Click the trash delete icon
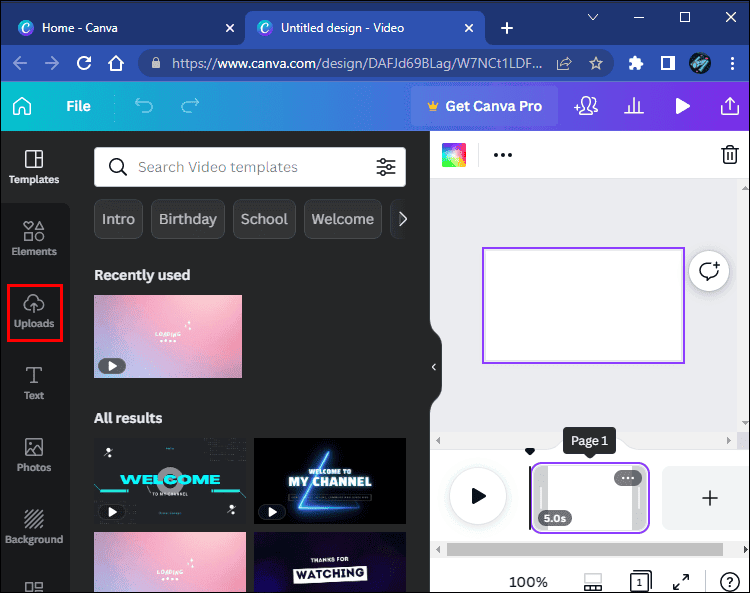 tap(730, 155)
